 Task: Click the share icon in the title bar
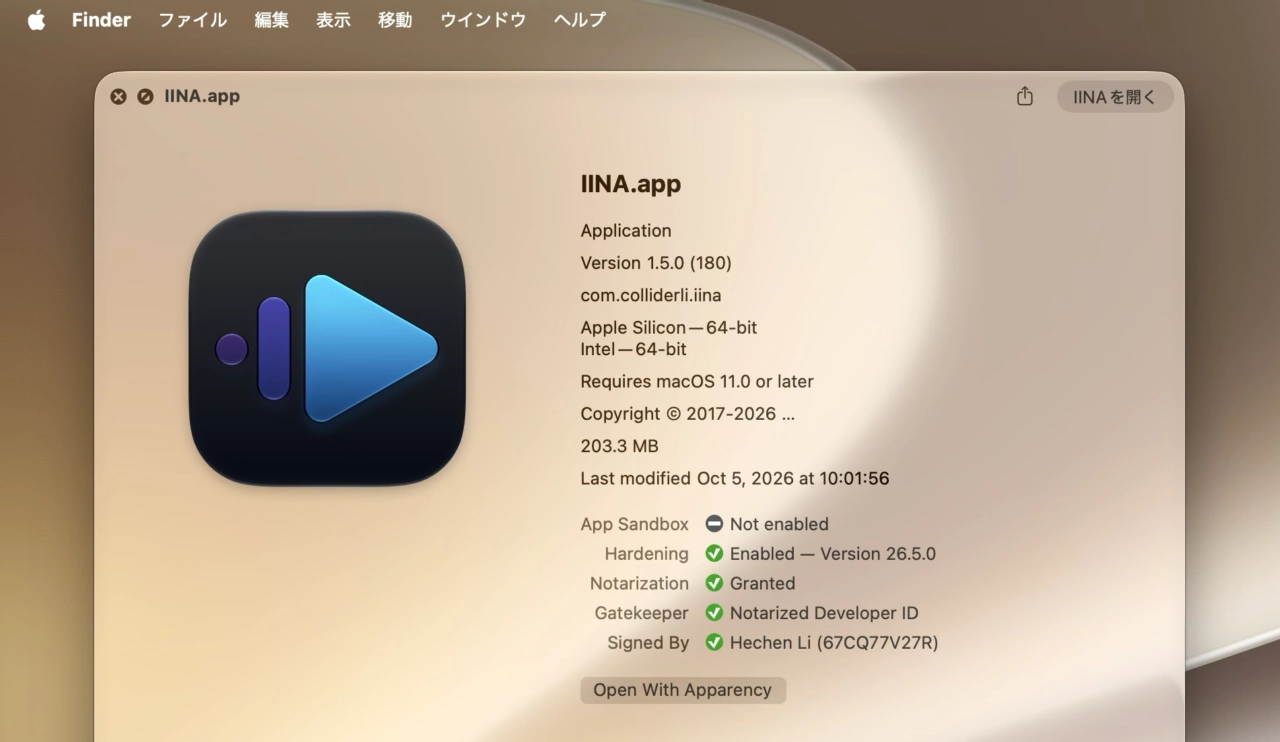point(1024,96)
